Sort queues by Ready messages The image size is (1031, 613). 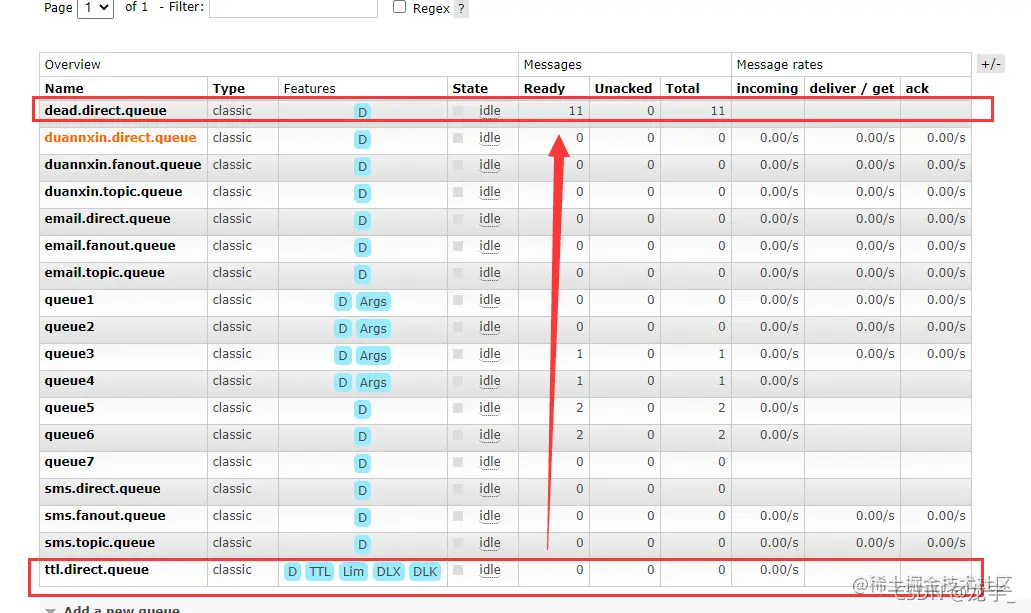point(544,88)
